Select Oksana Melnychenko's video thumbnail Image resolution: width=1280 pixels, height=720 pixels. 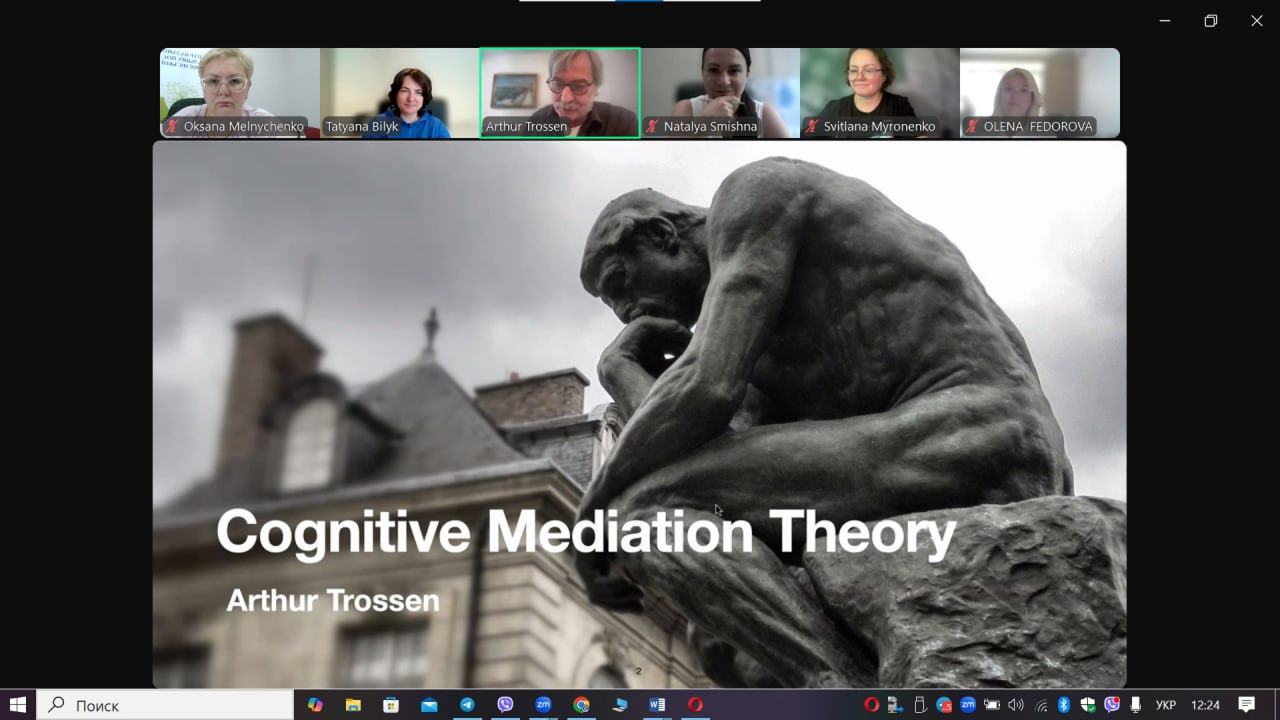coord(240,93)
